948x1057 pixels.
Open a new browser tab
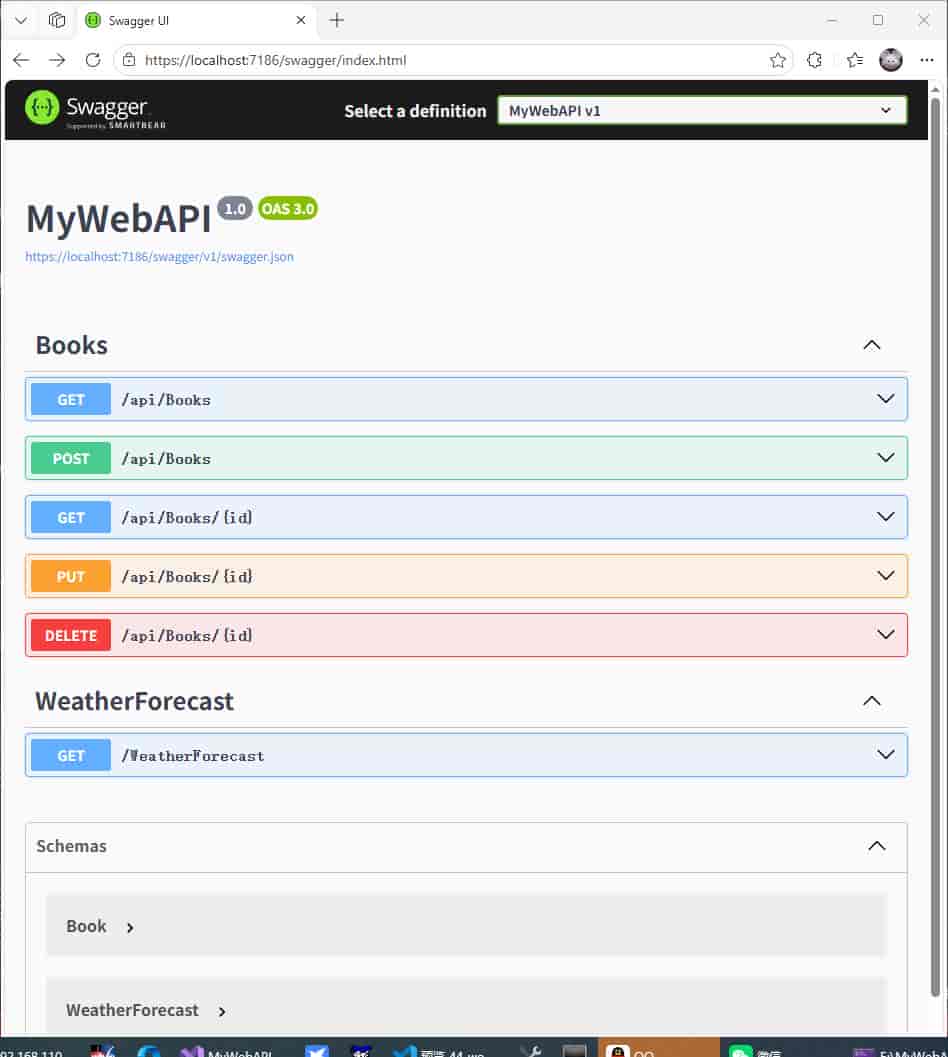pyautogui.click(x=336, y=20)
